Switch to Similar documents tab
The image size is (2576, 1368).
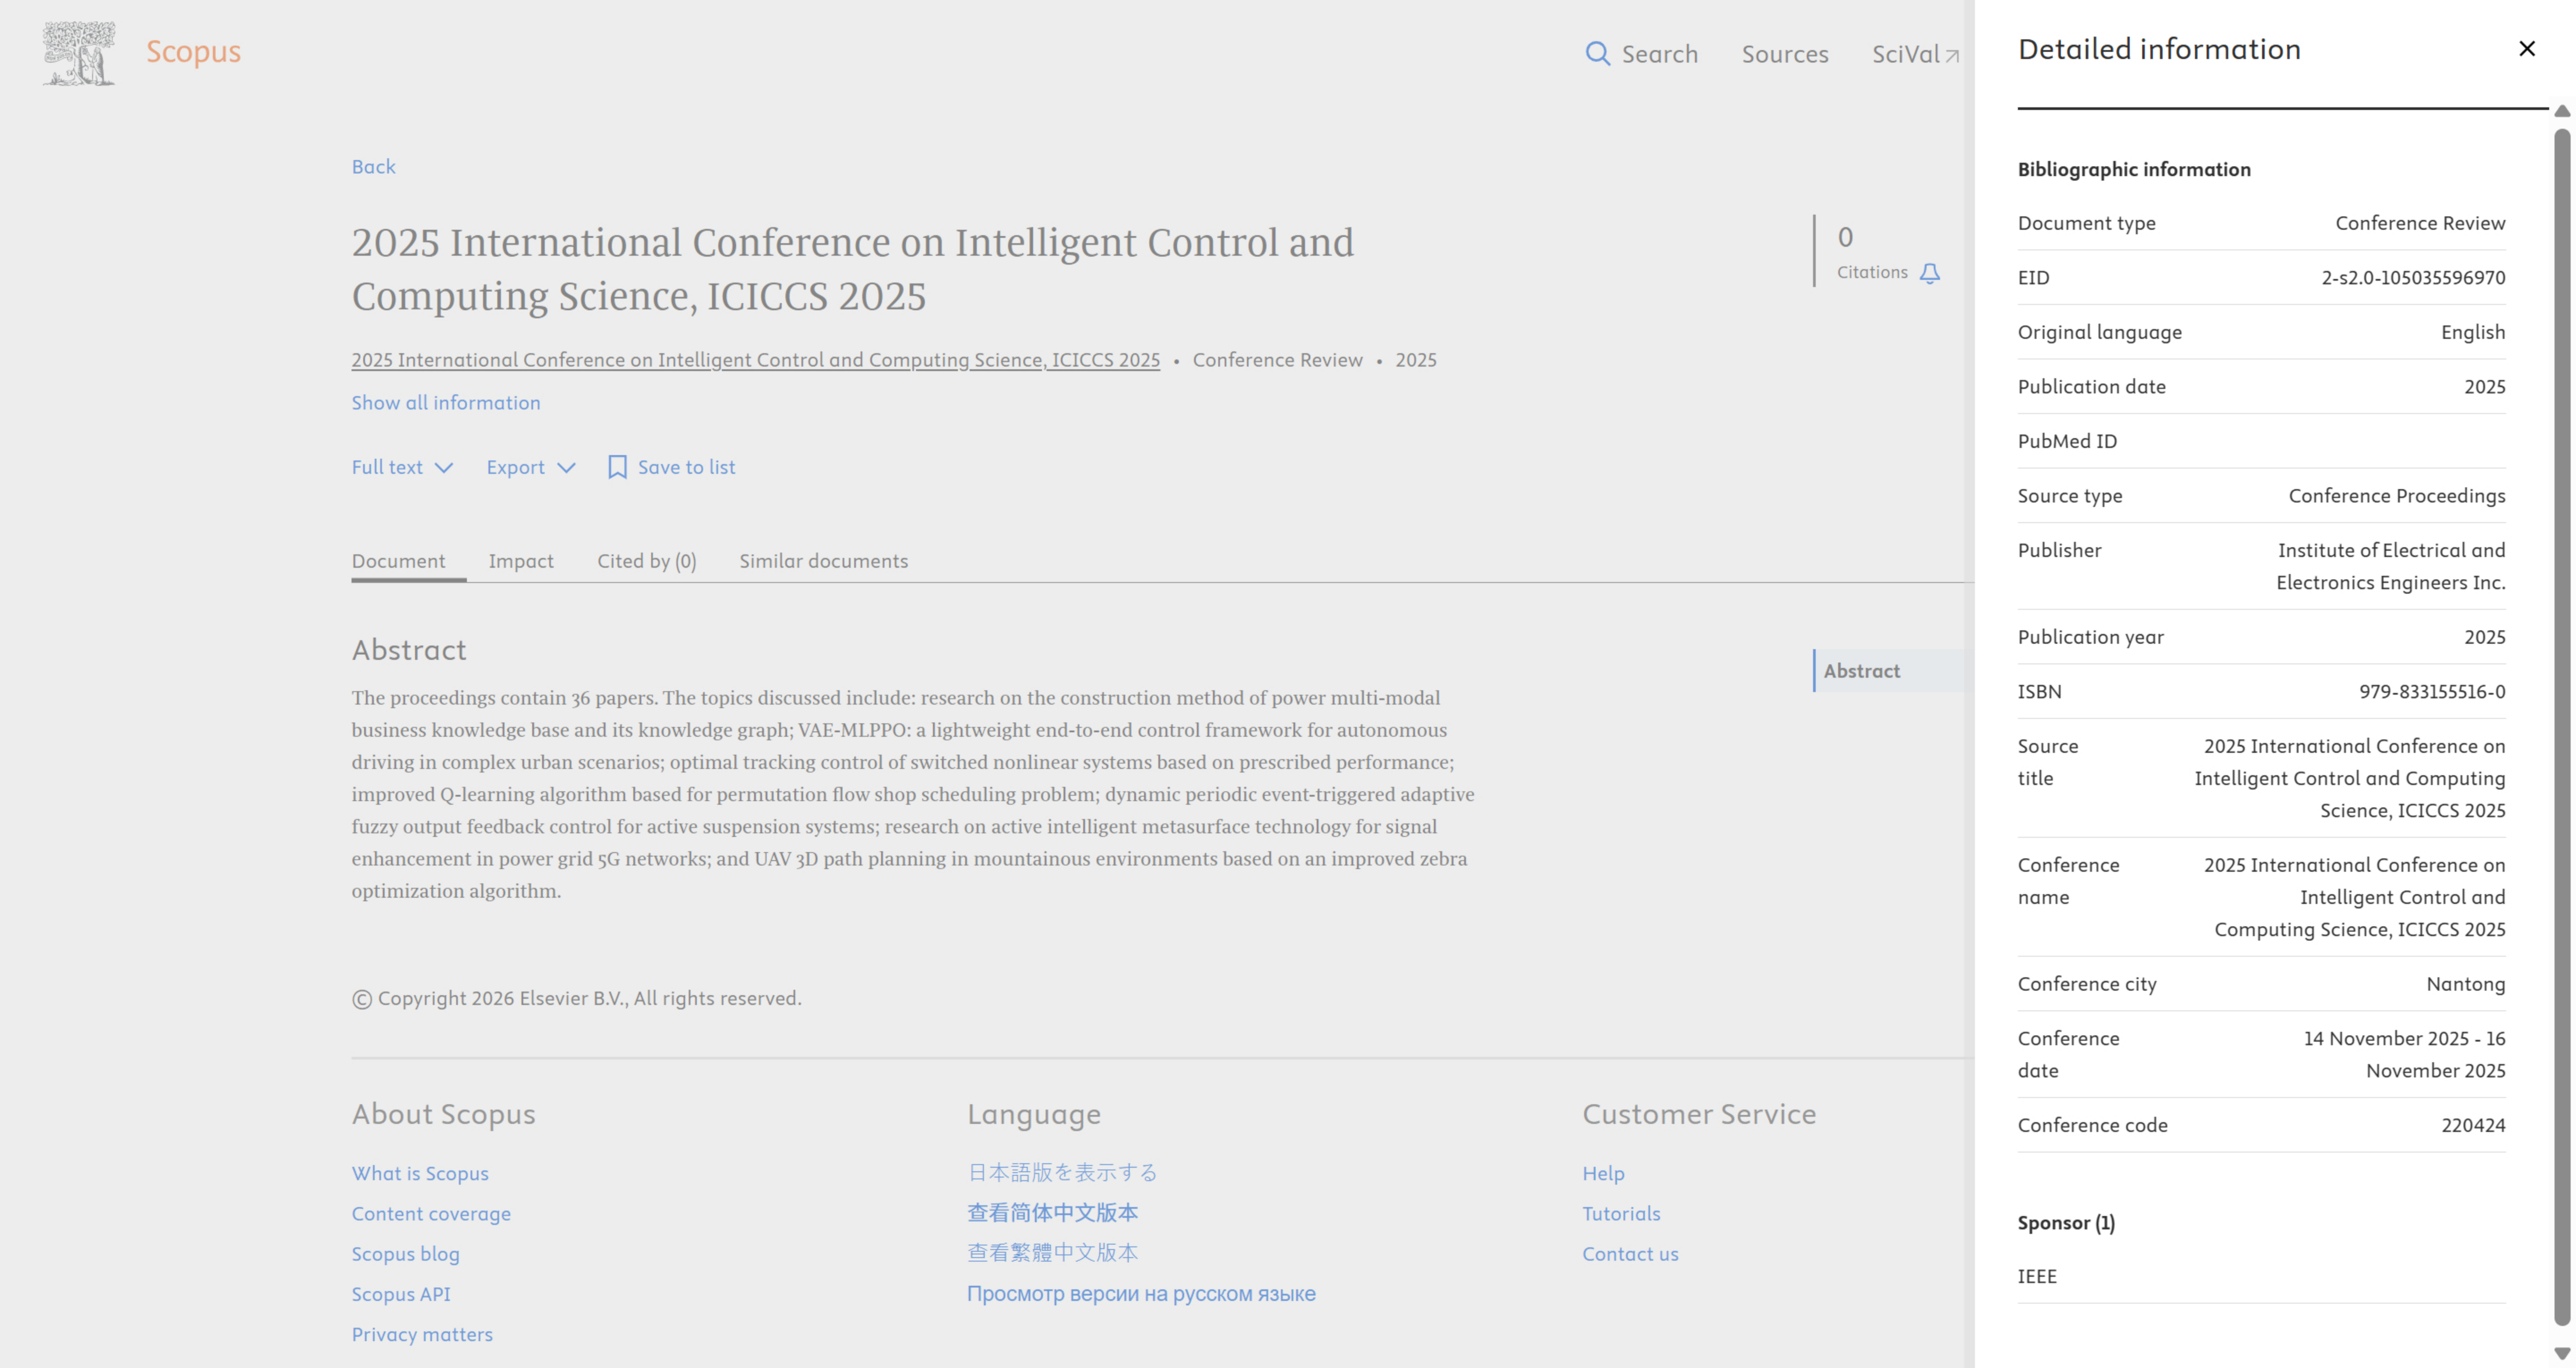coord(824,561)
